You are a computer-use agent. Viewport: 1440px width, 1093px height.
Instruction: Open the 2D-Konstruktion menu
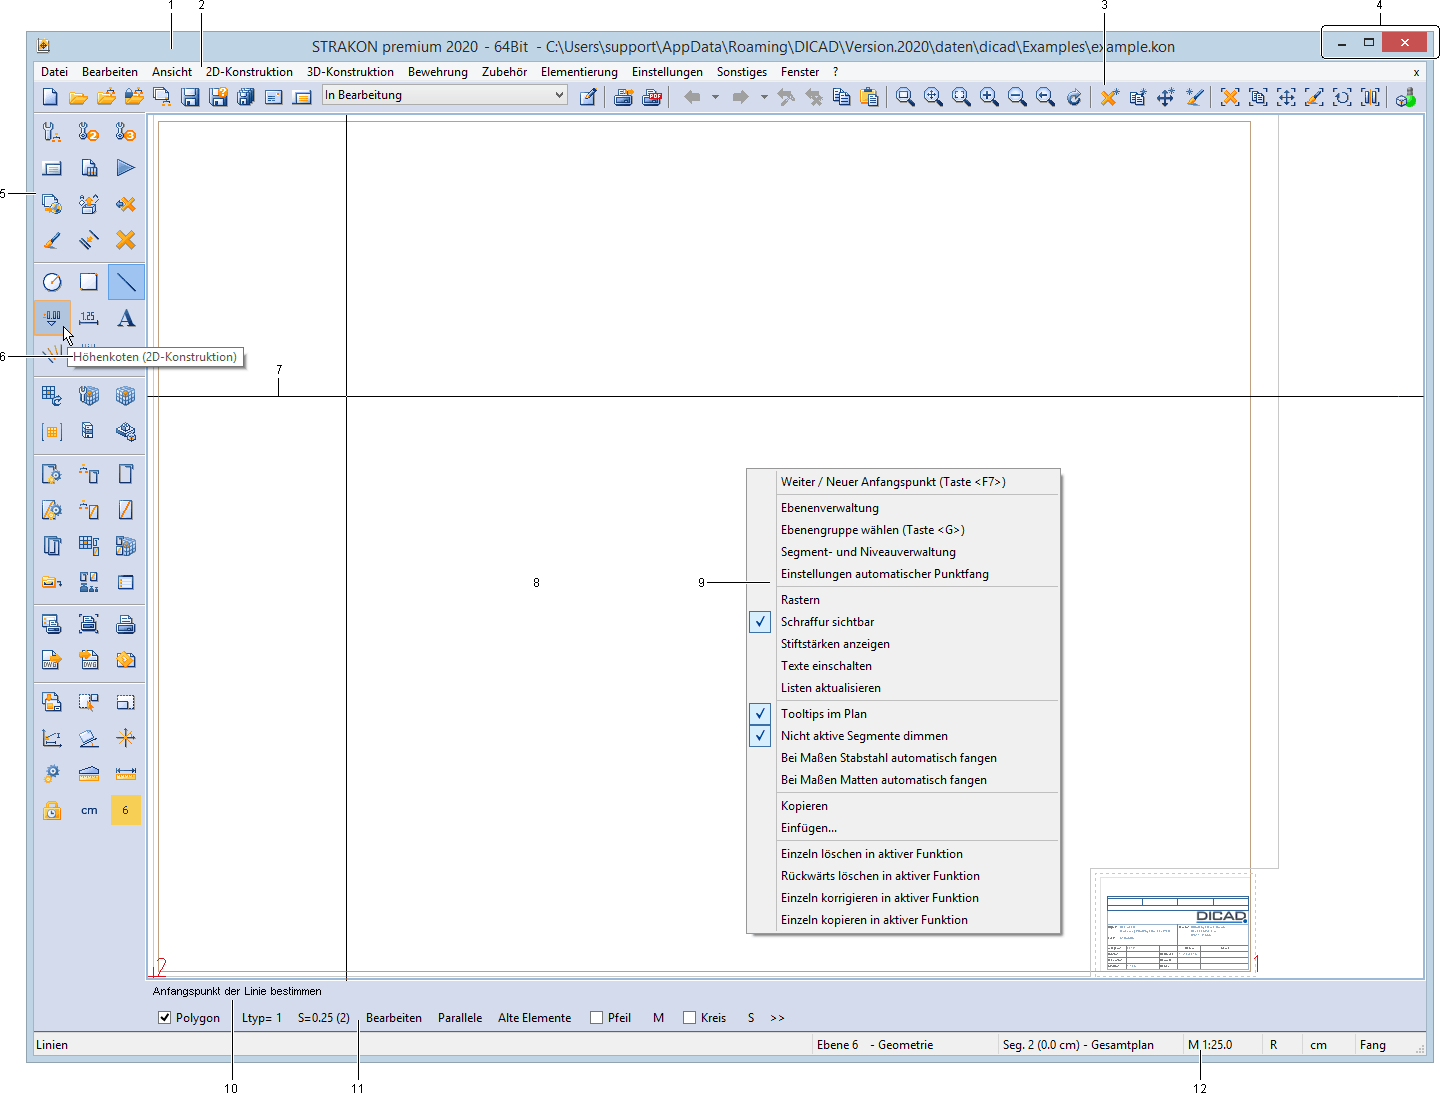pos(249,72)
